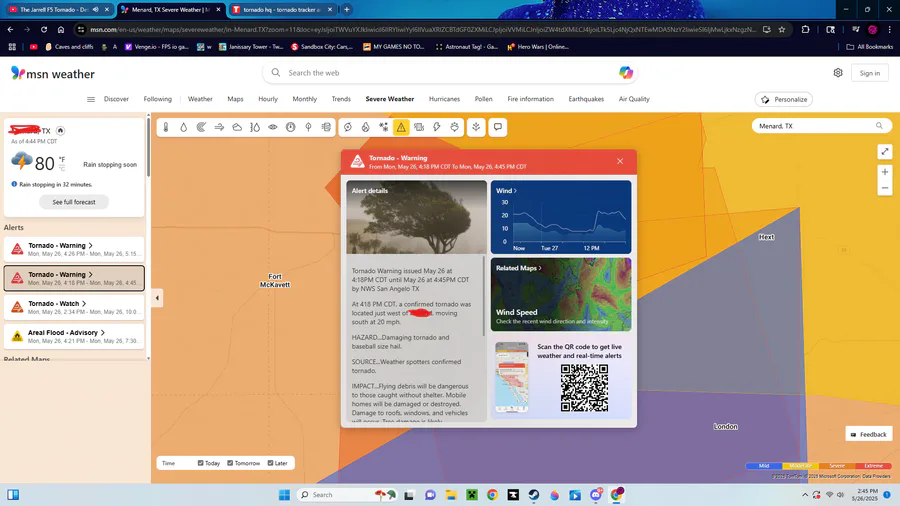Image resolution: width=900 pixels, height=506 pixels.
Task: Click the Feedback button
Action: tap(868, 434)
